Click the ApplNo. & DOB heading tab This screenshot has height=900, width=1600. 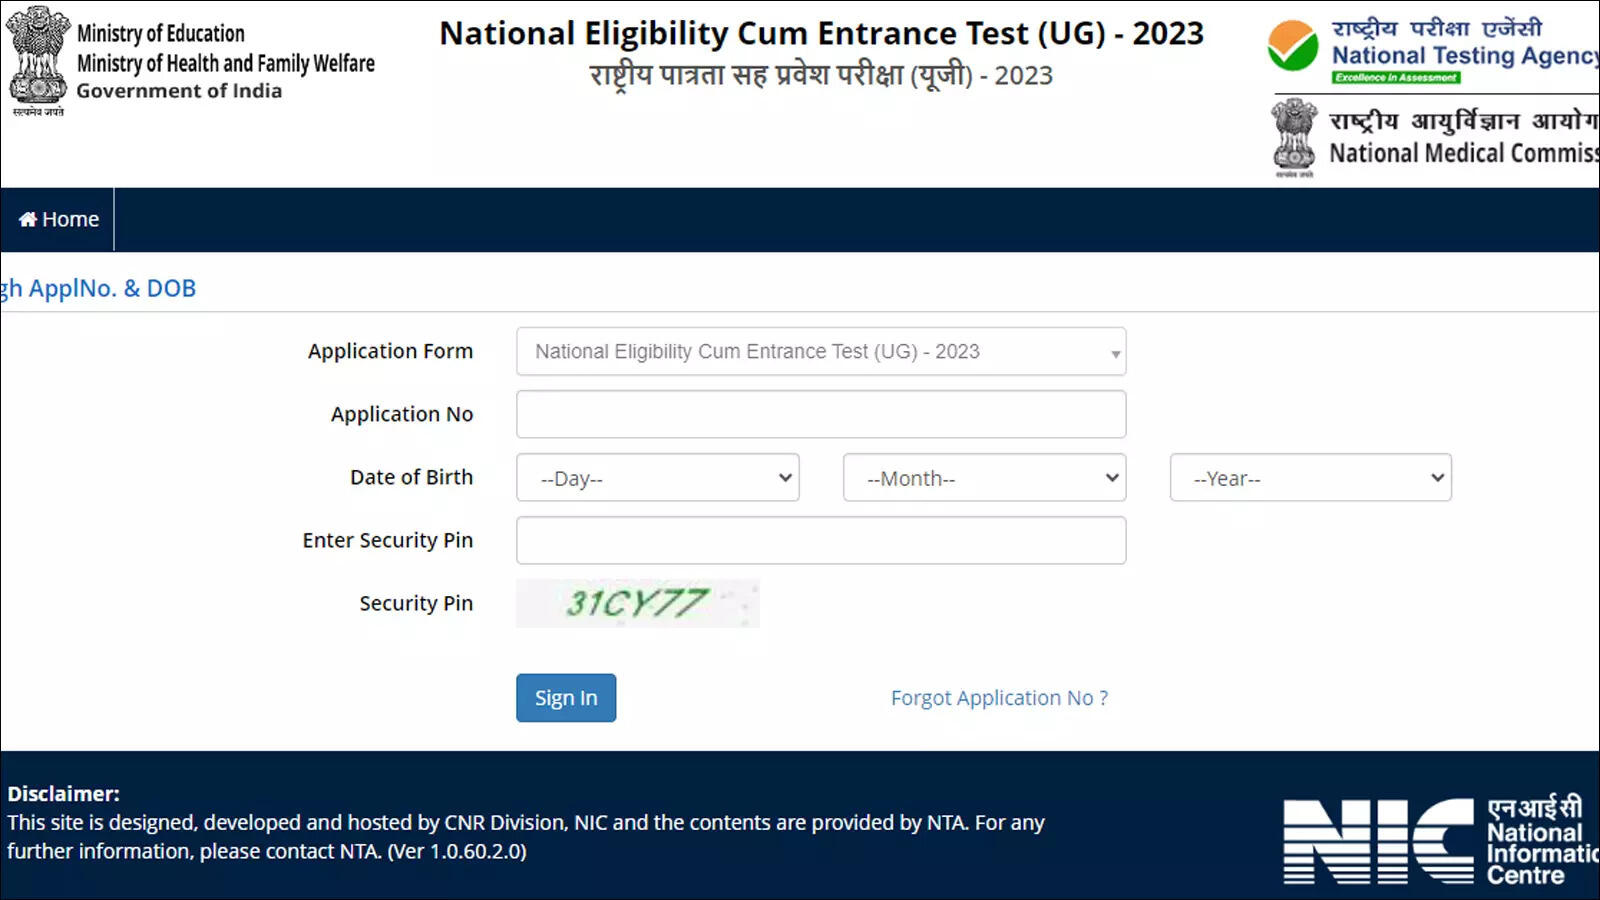(x=98, y=288)
